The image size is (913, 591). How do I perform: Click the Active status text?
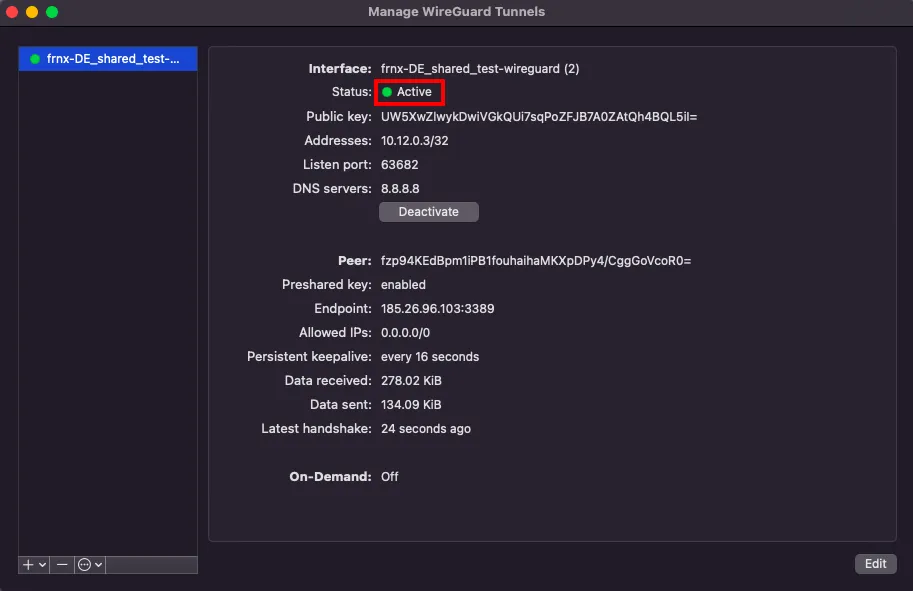click(x=414, y=92)
